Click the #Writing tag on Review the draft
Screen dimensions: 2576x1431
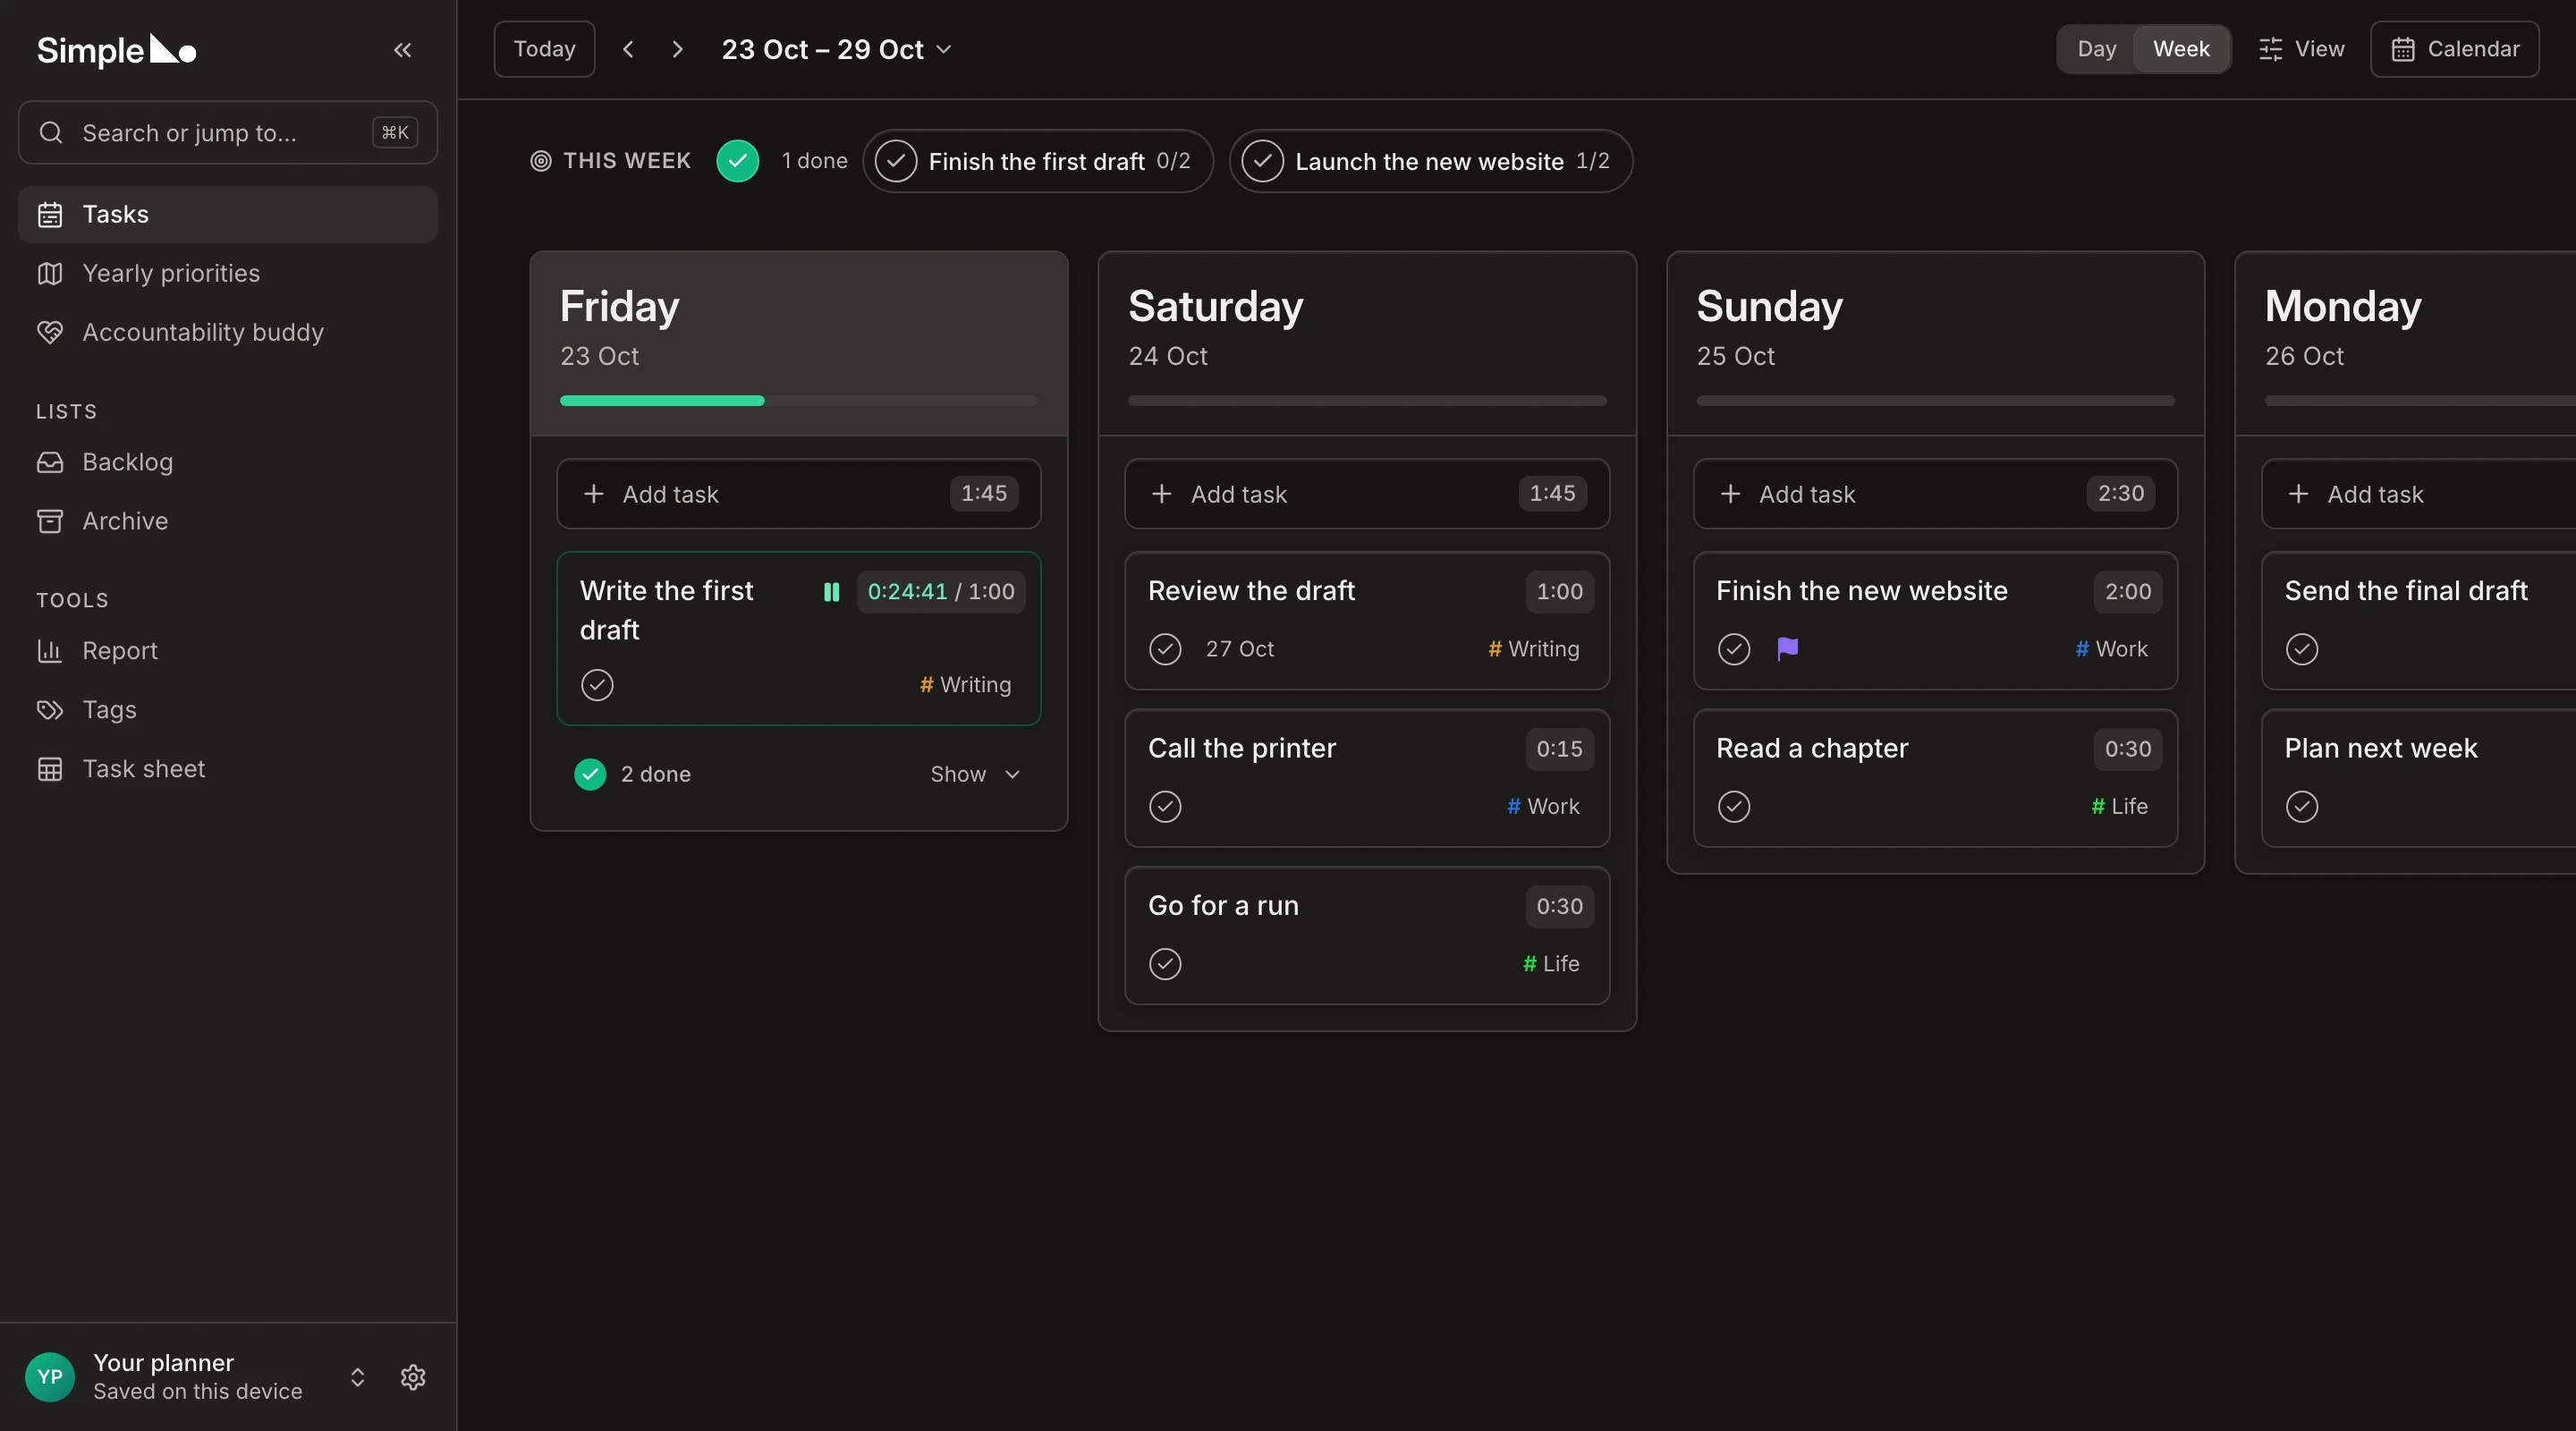click(1533, 649)
